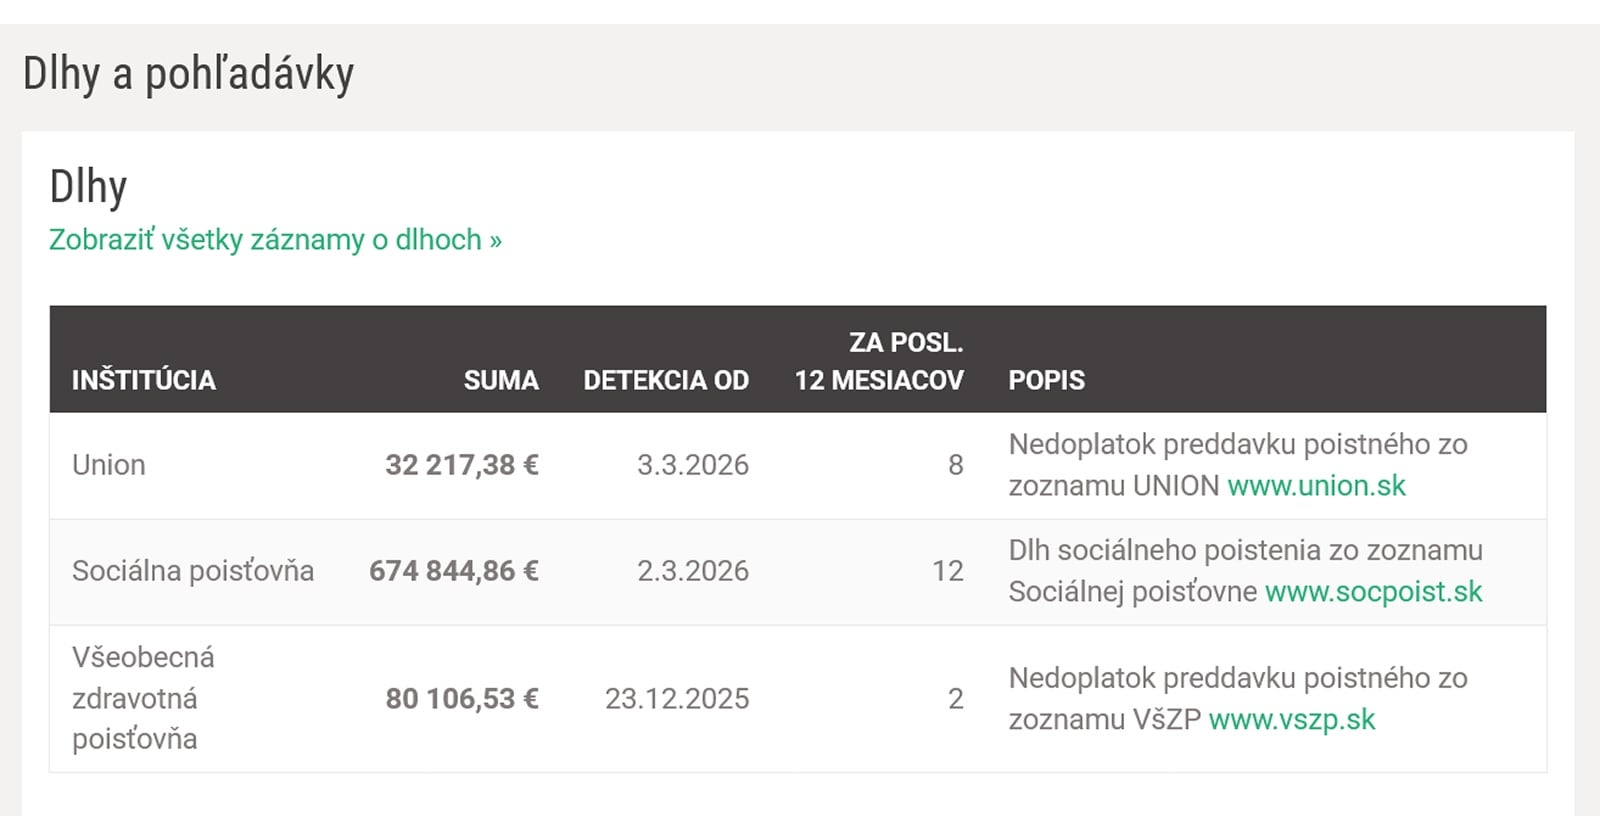Screen dimensions: 1600x840
Task: Click the 23.12.2025 detection date
Action: point(677,698)
